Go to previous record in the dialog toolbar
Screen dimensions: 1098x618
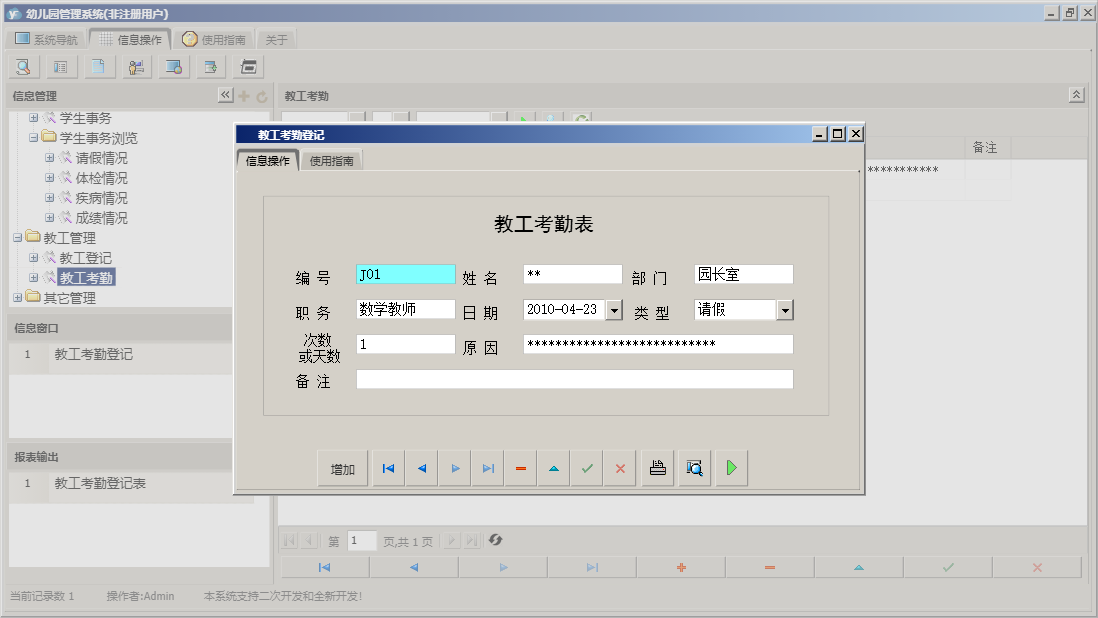tap(422, 469)
